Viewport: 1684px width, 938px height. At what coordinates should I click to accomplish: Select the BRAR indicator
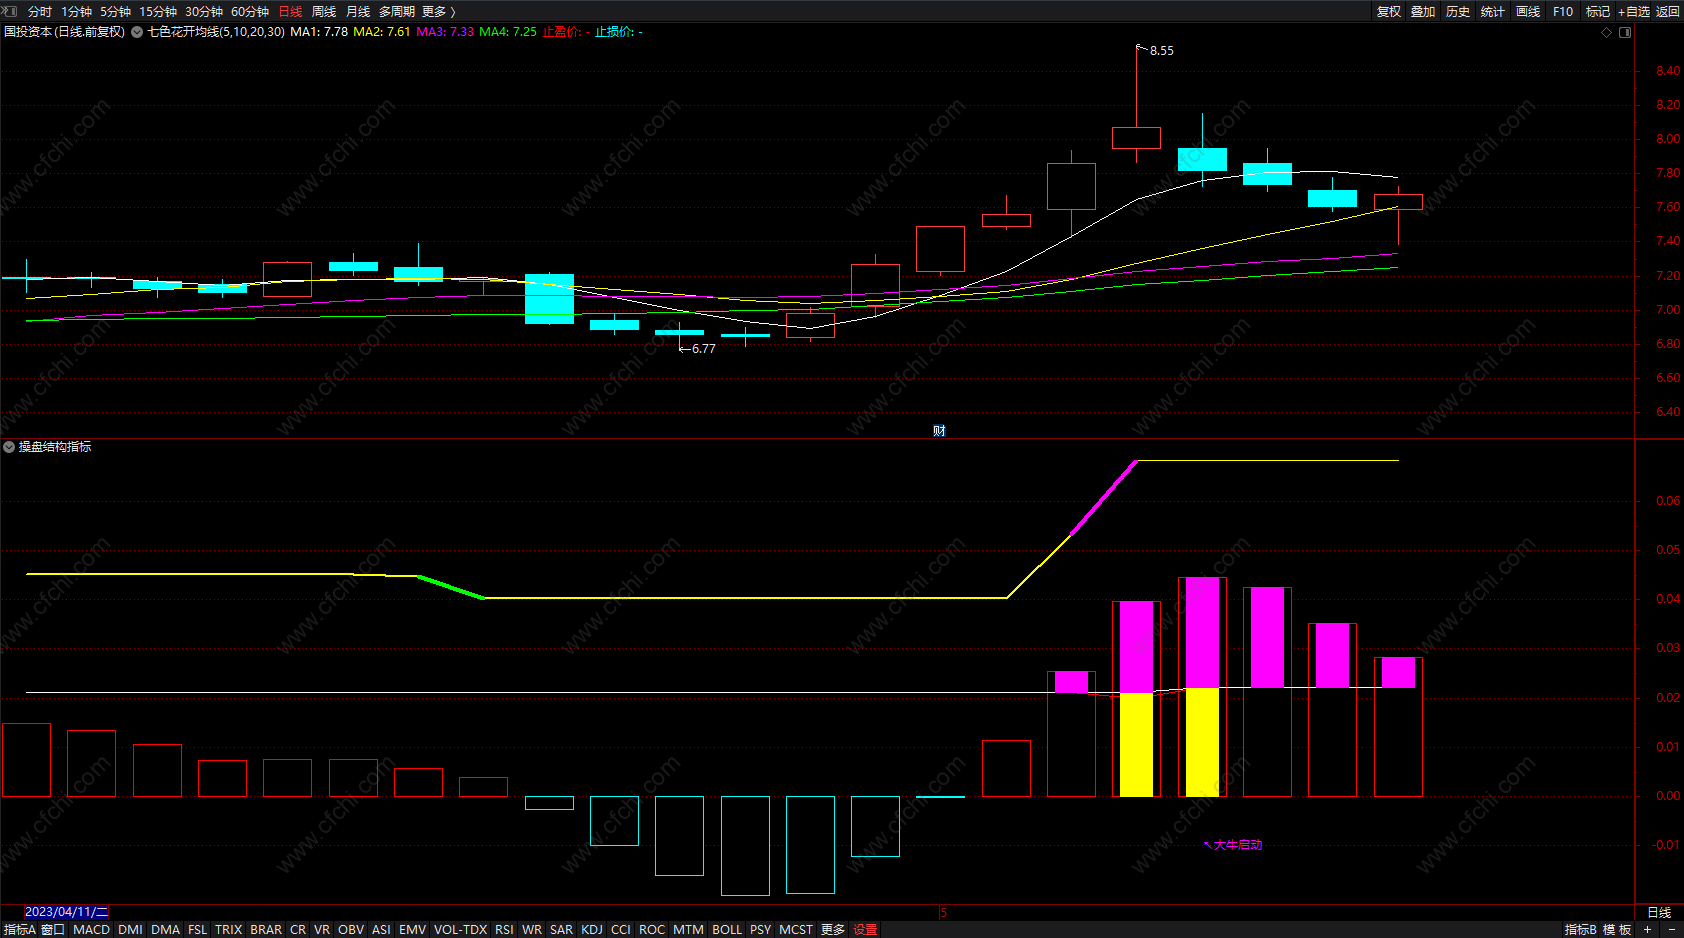(x=266, y=929)
